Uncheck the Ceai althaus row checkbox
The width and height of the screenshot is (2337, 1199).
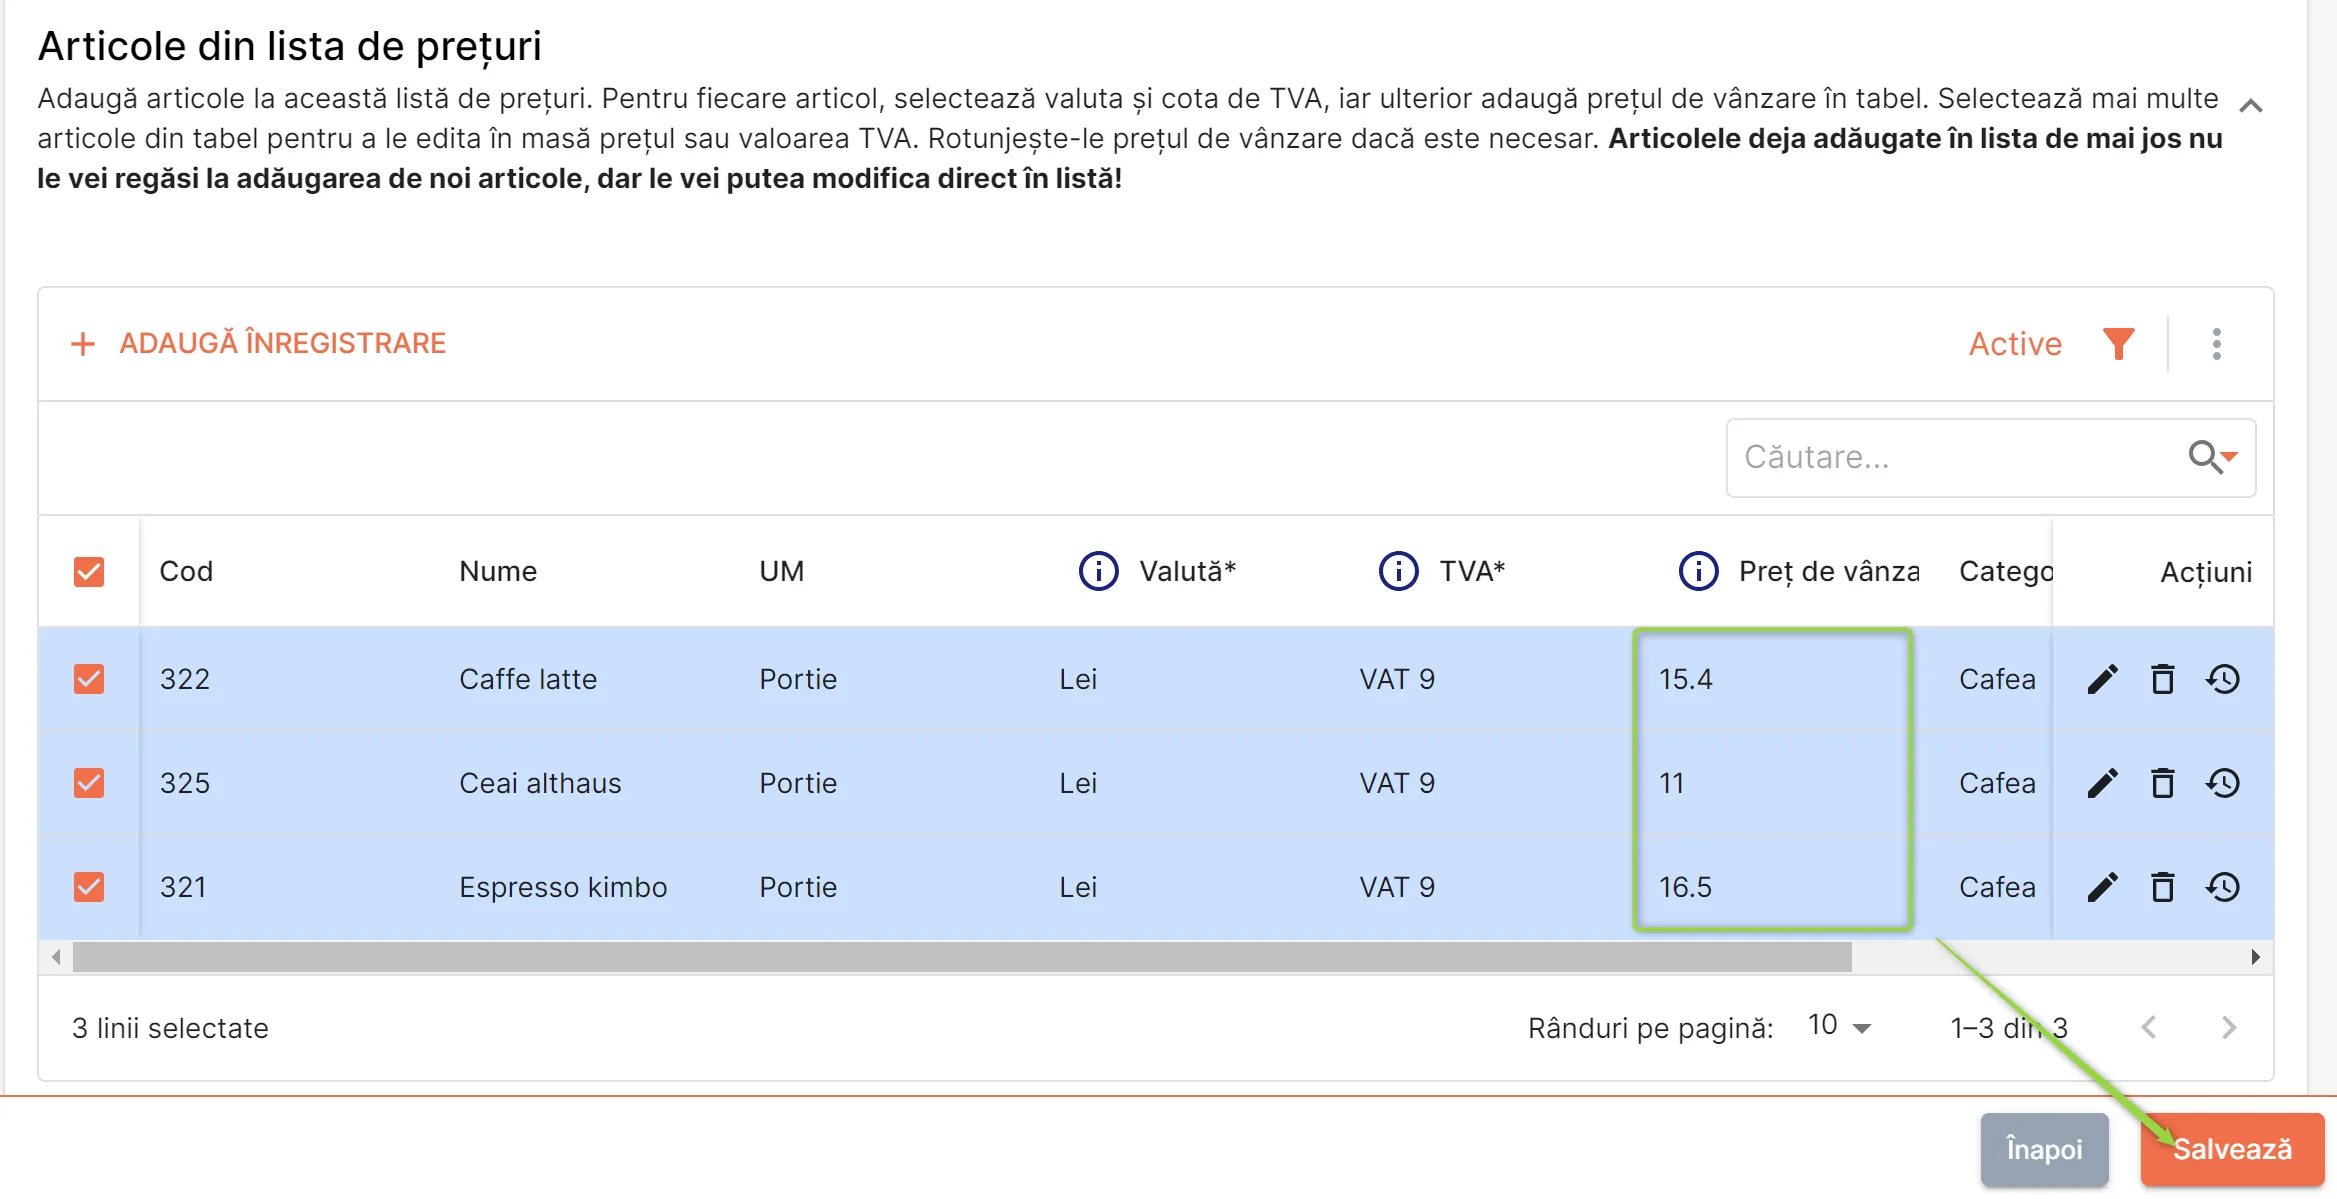click(x=89, y=783)
